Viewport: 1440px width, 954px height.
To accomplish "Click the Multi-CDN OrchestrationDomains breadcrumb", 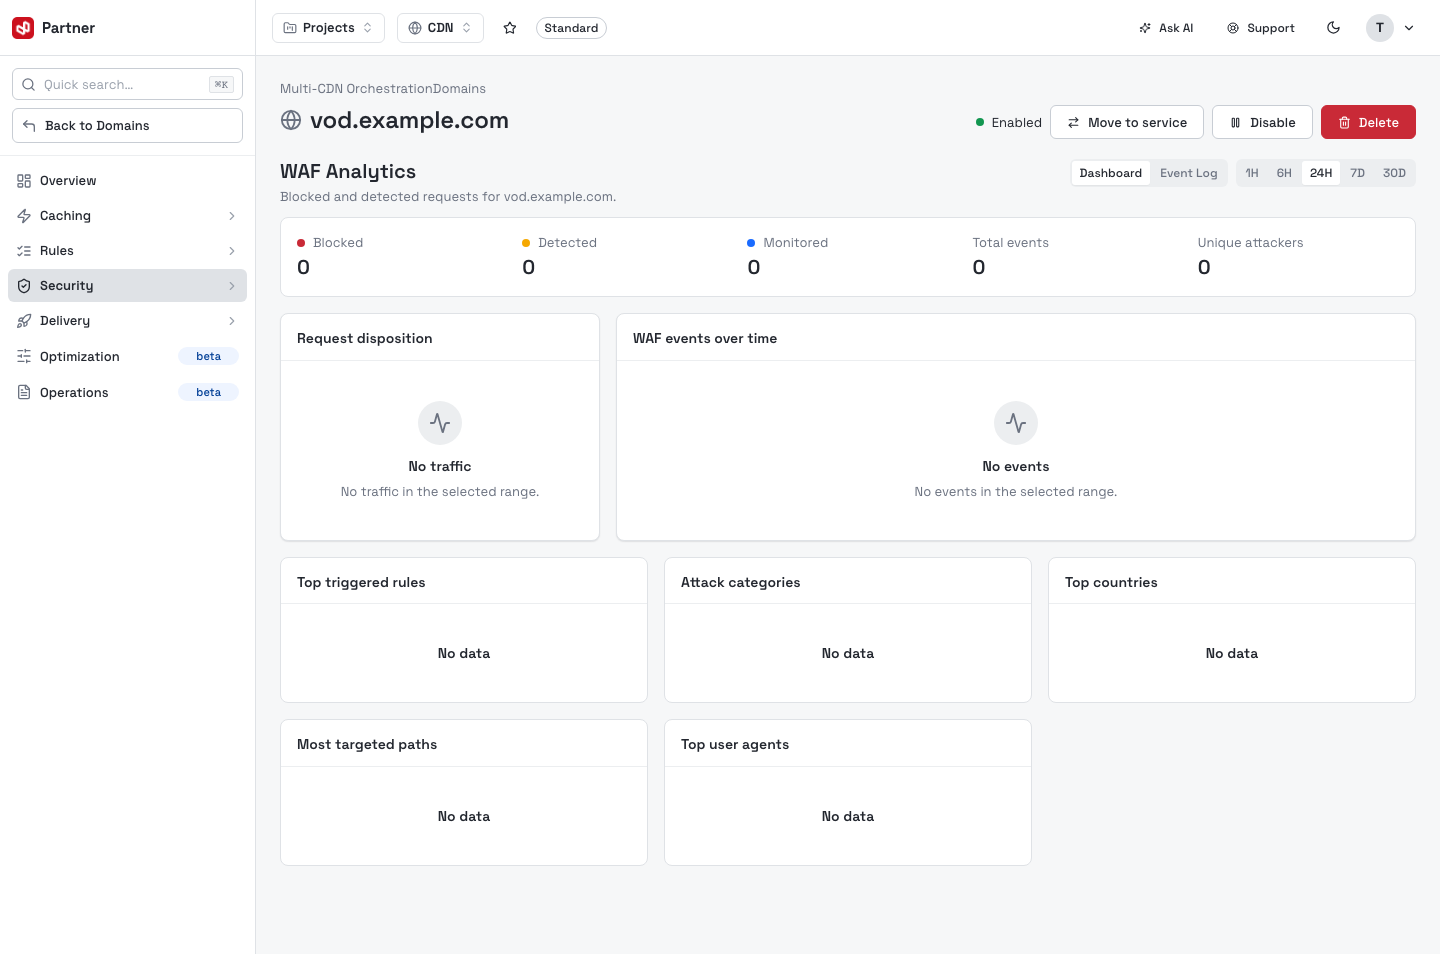I will coord(383,89).
